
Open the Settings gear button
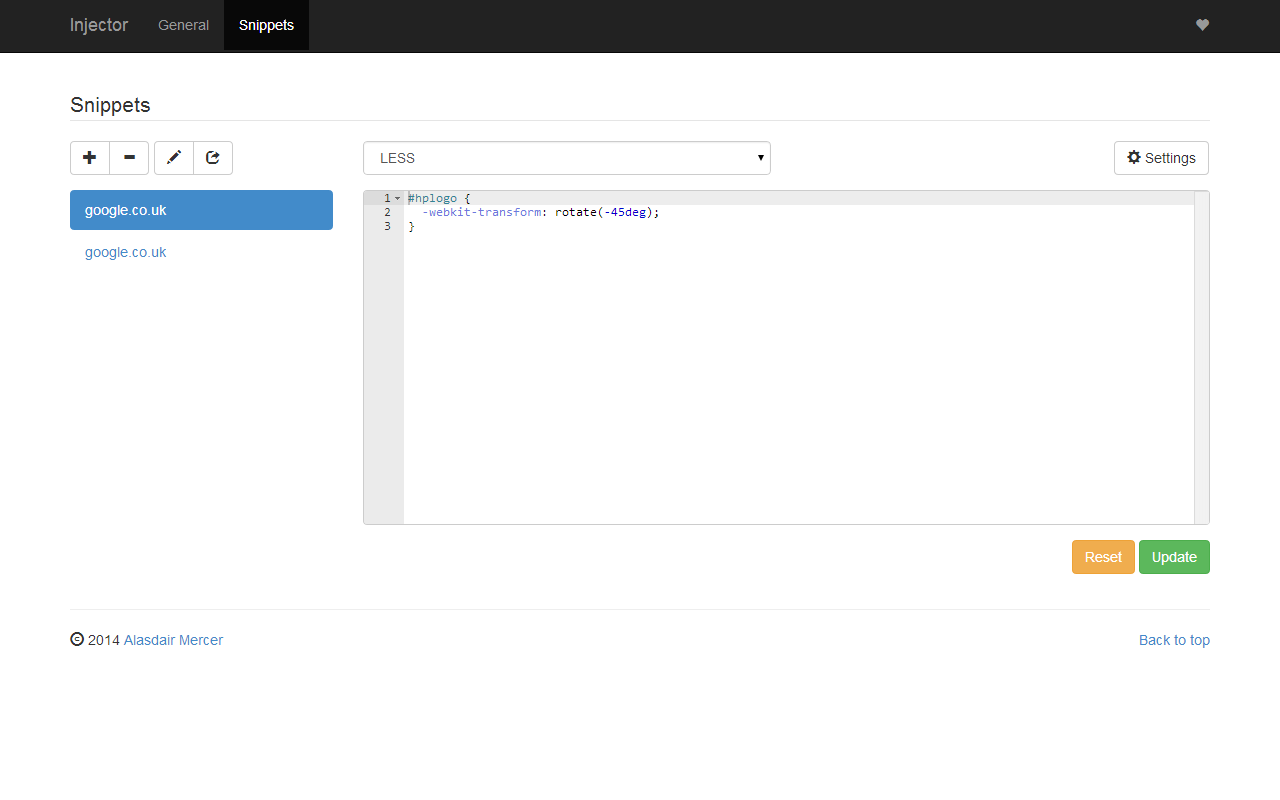[1161, 158]
